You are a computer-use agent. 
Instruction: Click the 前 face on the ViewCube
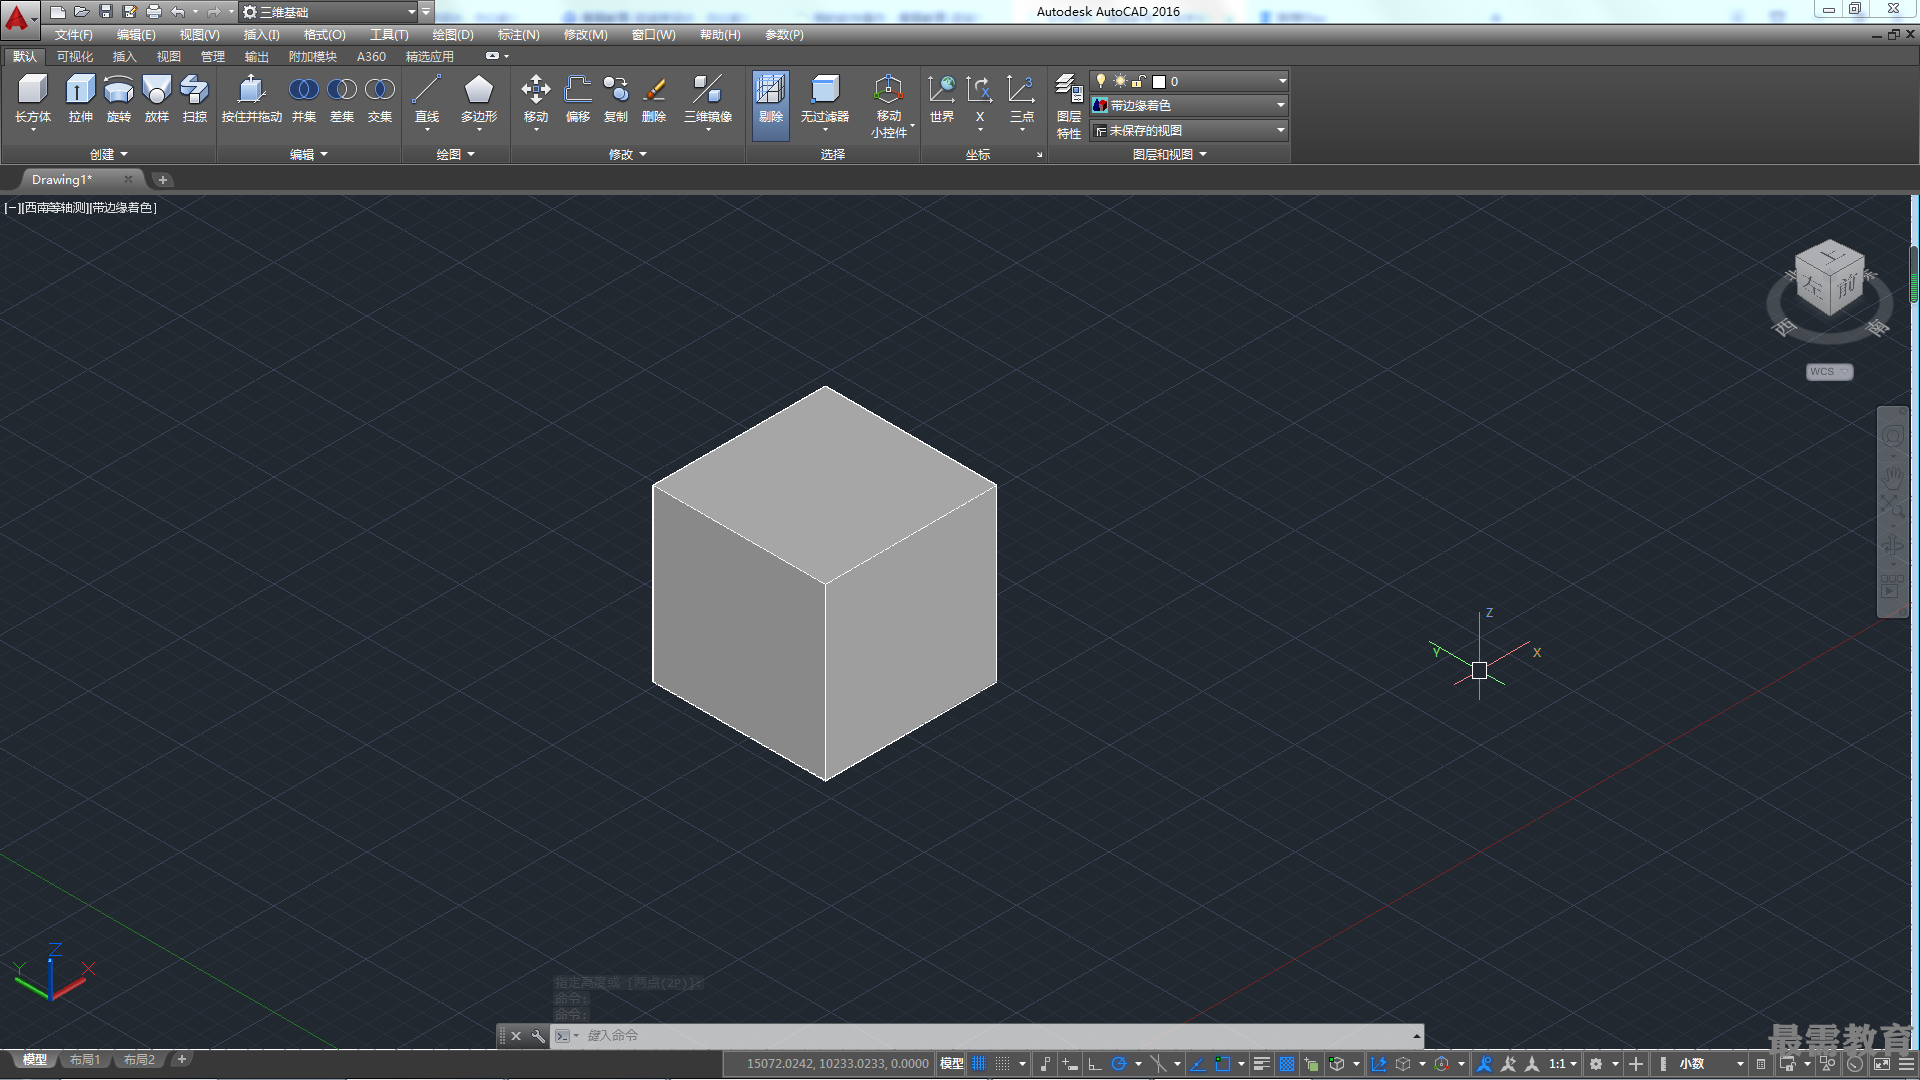1846,285
